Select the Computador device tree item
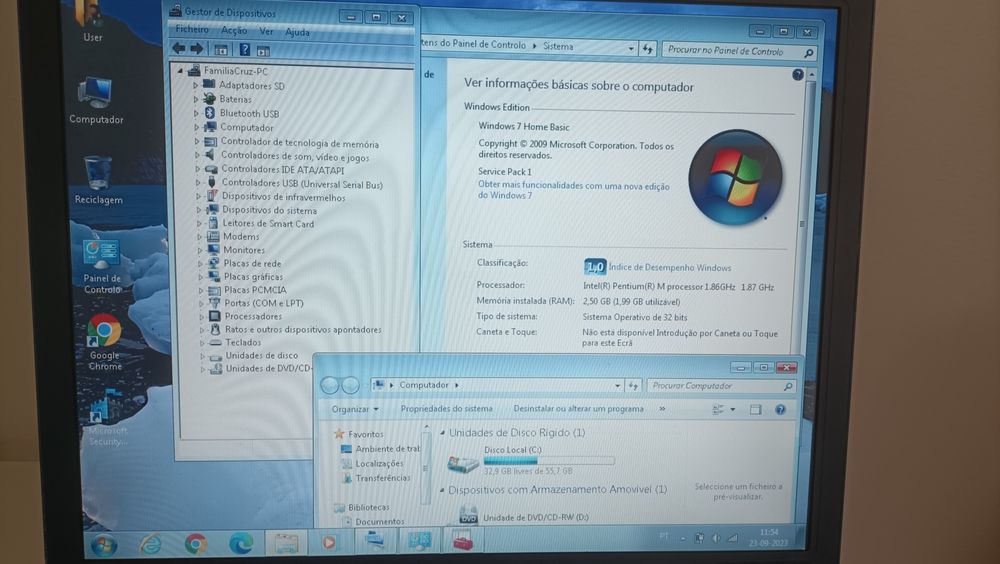1000x564 pixels. [x=247, y=127]
